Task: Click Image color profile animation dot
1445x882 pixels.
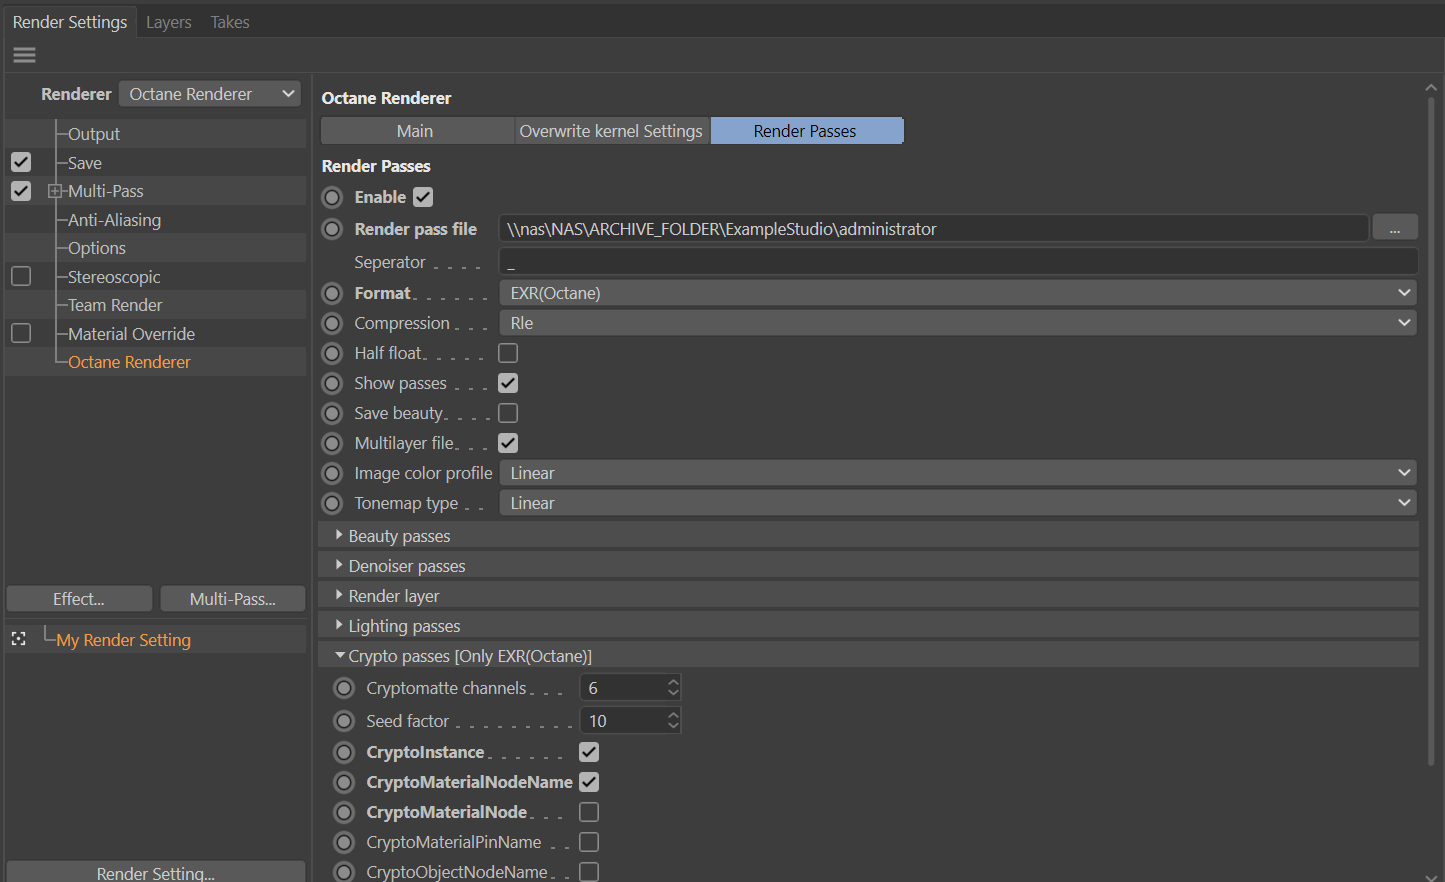Action: tap(333, 473)
